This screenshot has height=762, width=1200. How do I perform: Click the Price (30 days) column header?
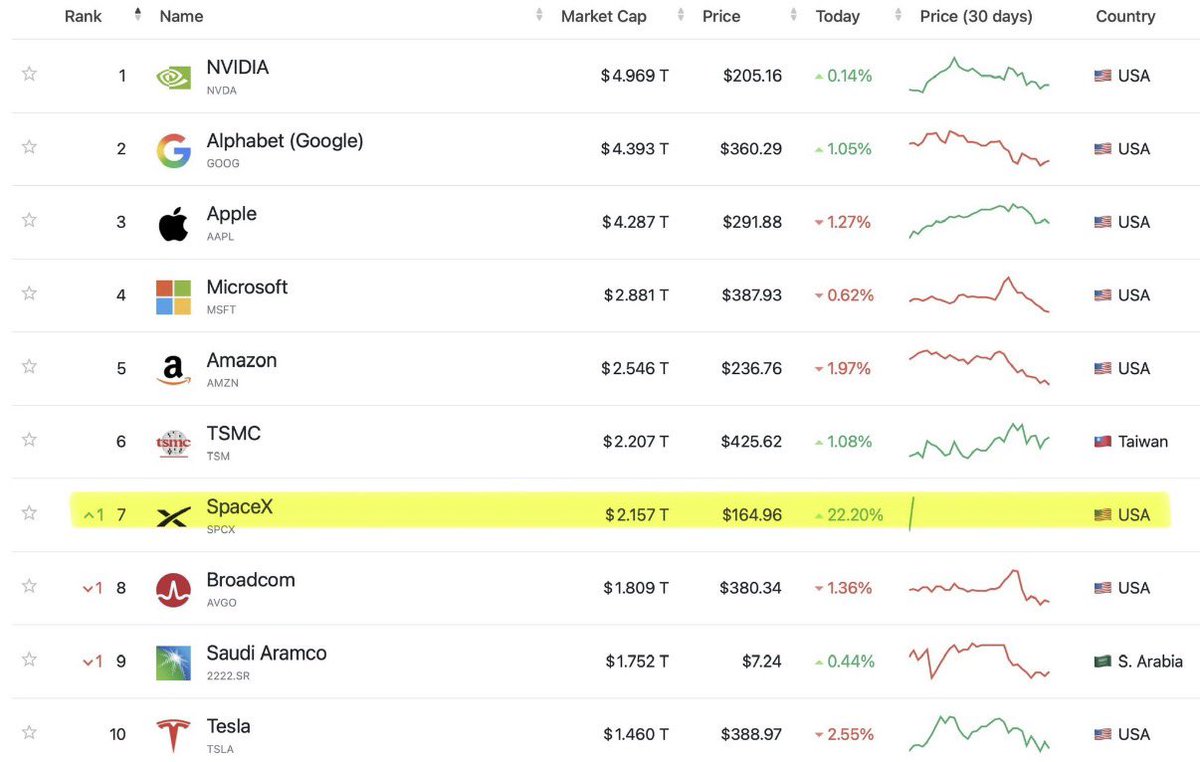(976, 16)
